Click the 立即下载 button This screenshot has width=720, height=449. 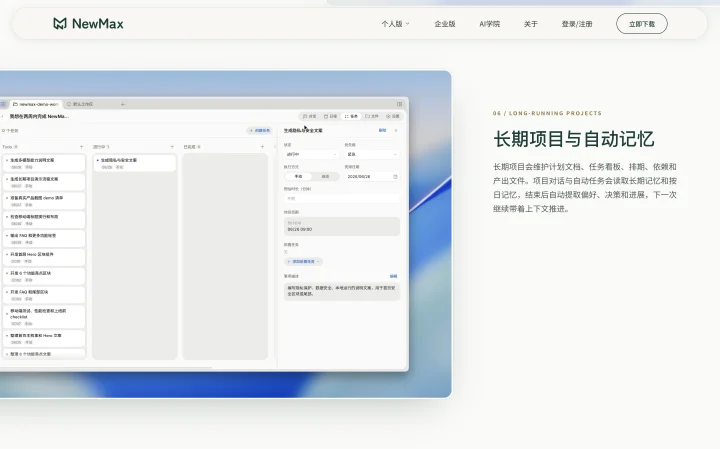point(641,24)
